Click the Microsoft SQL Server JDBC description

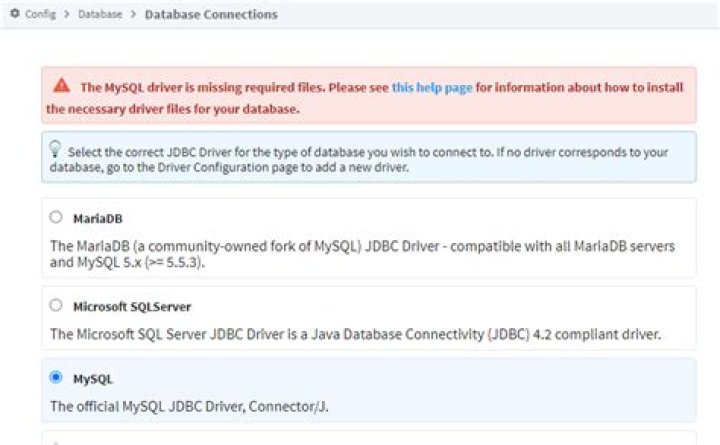(355, 334)
